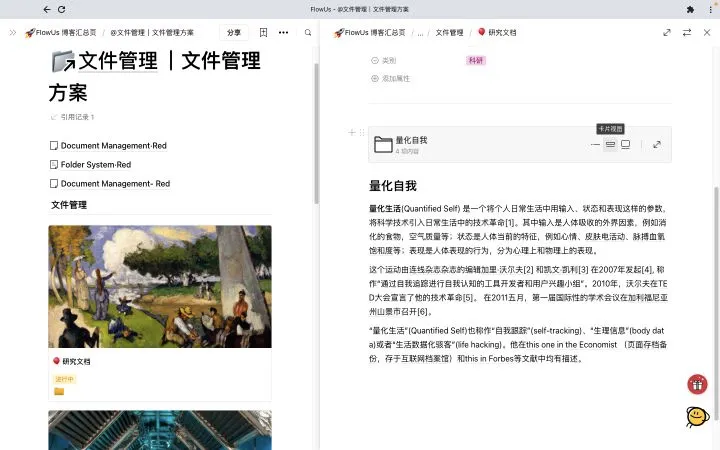The width and height of the screenshot is (720, 450).
Task: Click the plus icon to add a block
Action: (352, 133)
